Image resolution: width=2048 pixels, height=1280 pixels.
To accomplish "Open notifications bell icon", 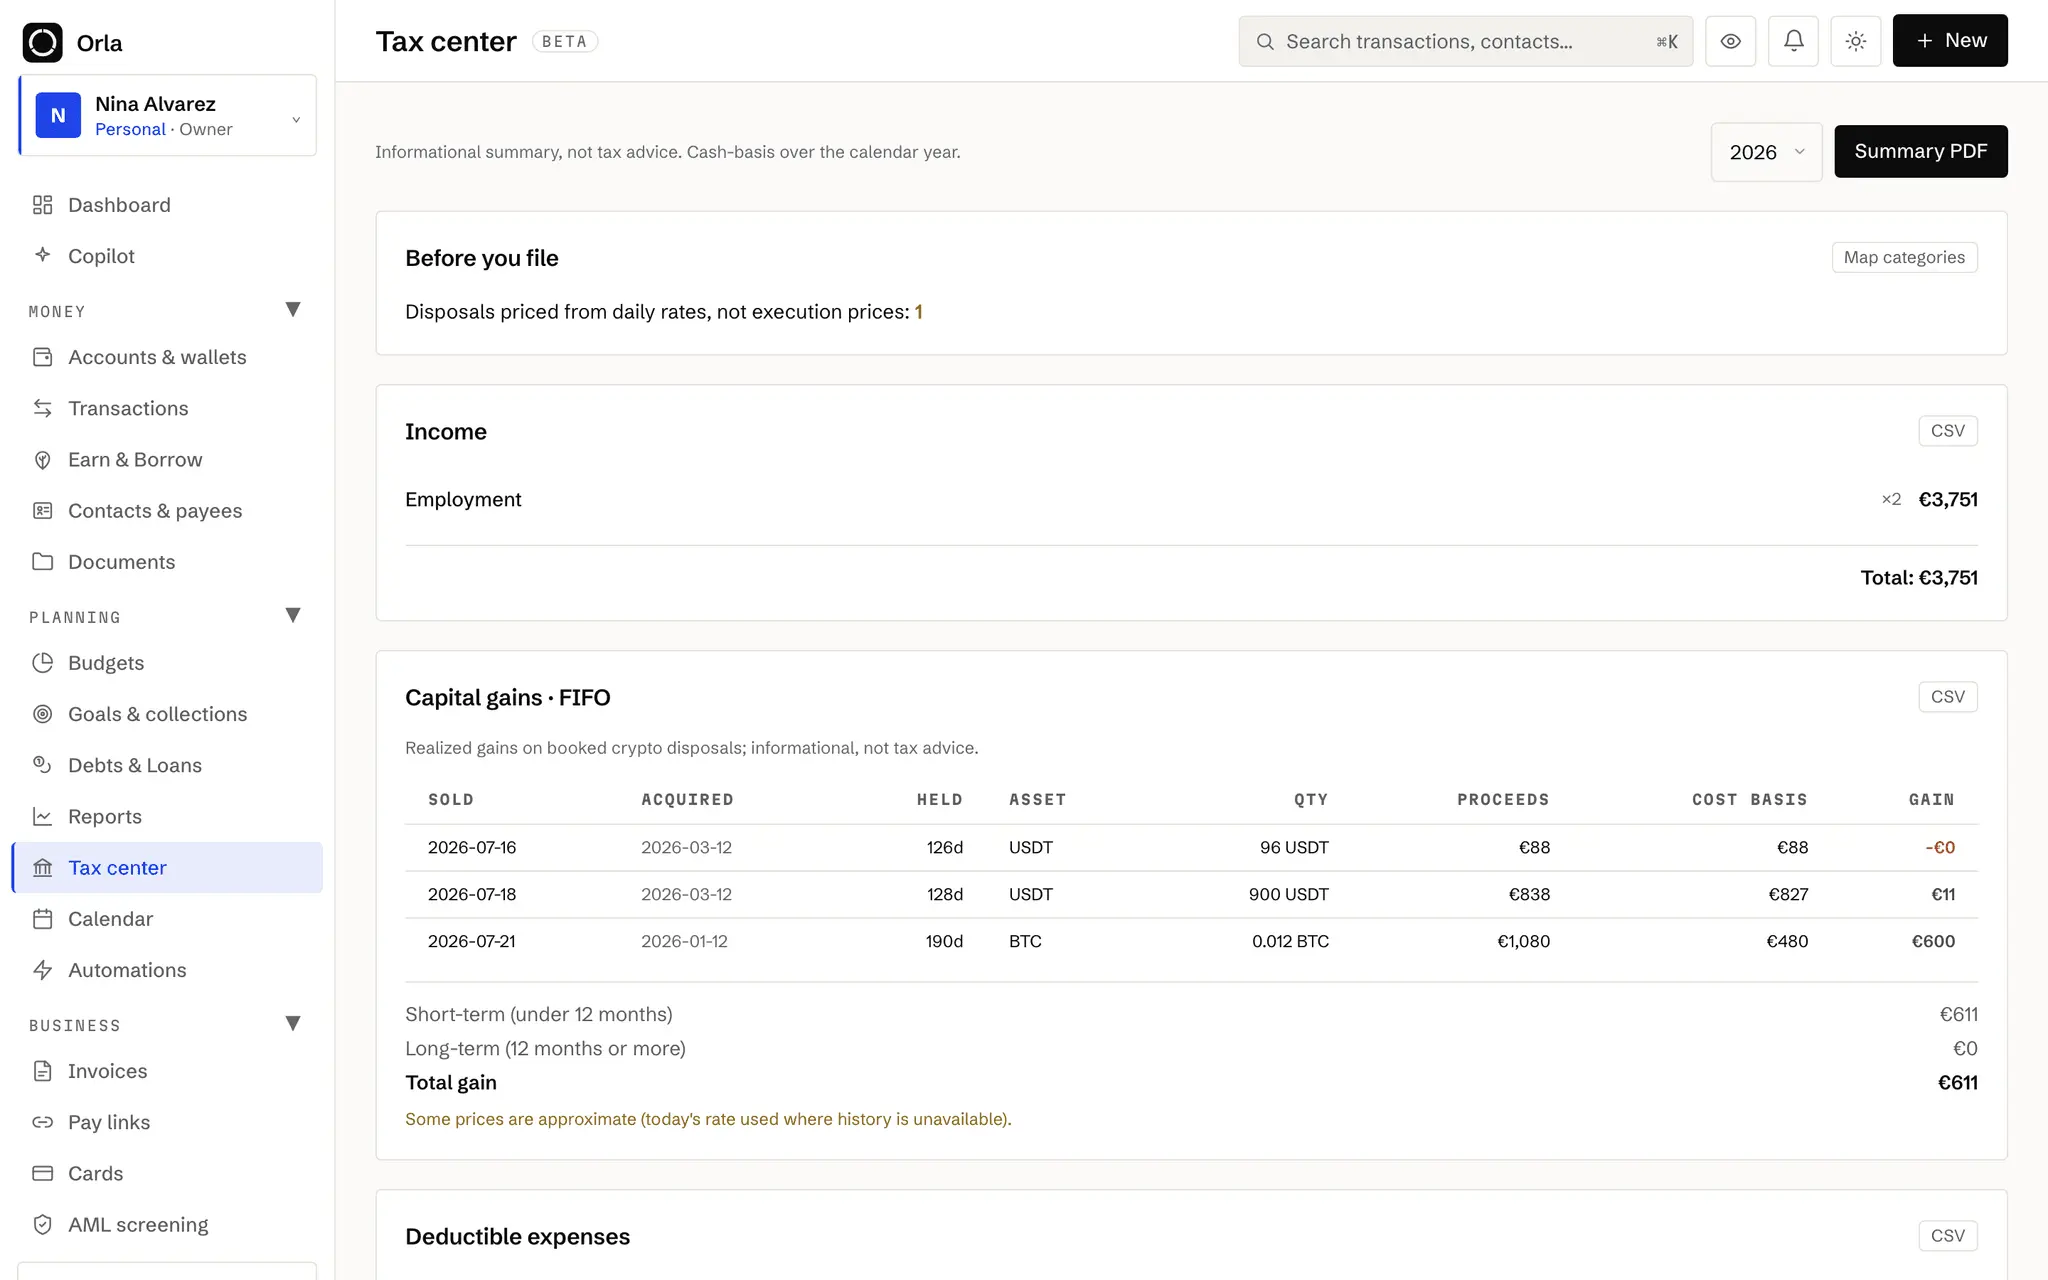I will (1793, 41).
